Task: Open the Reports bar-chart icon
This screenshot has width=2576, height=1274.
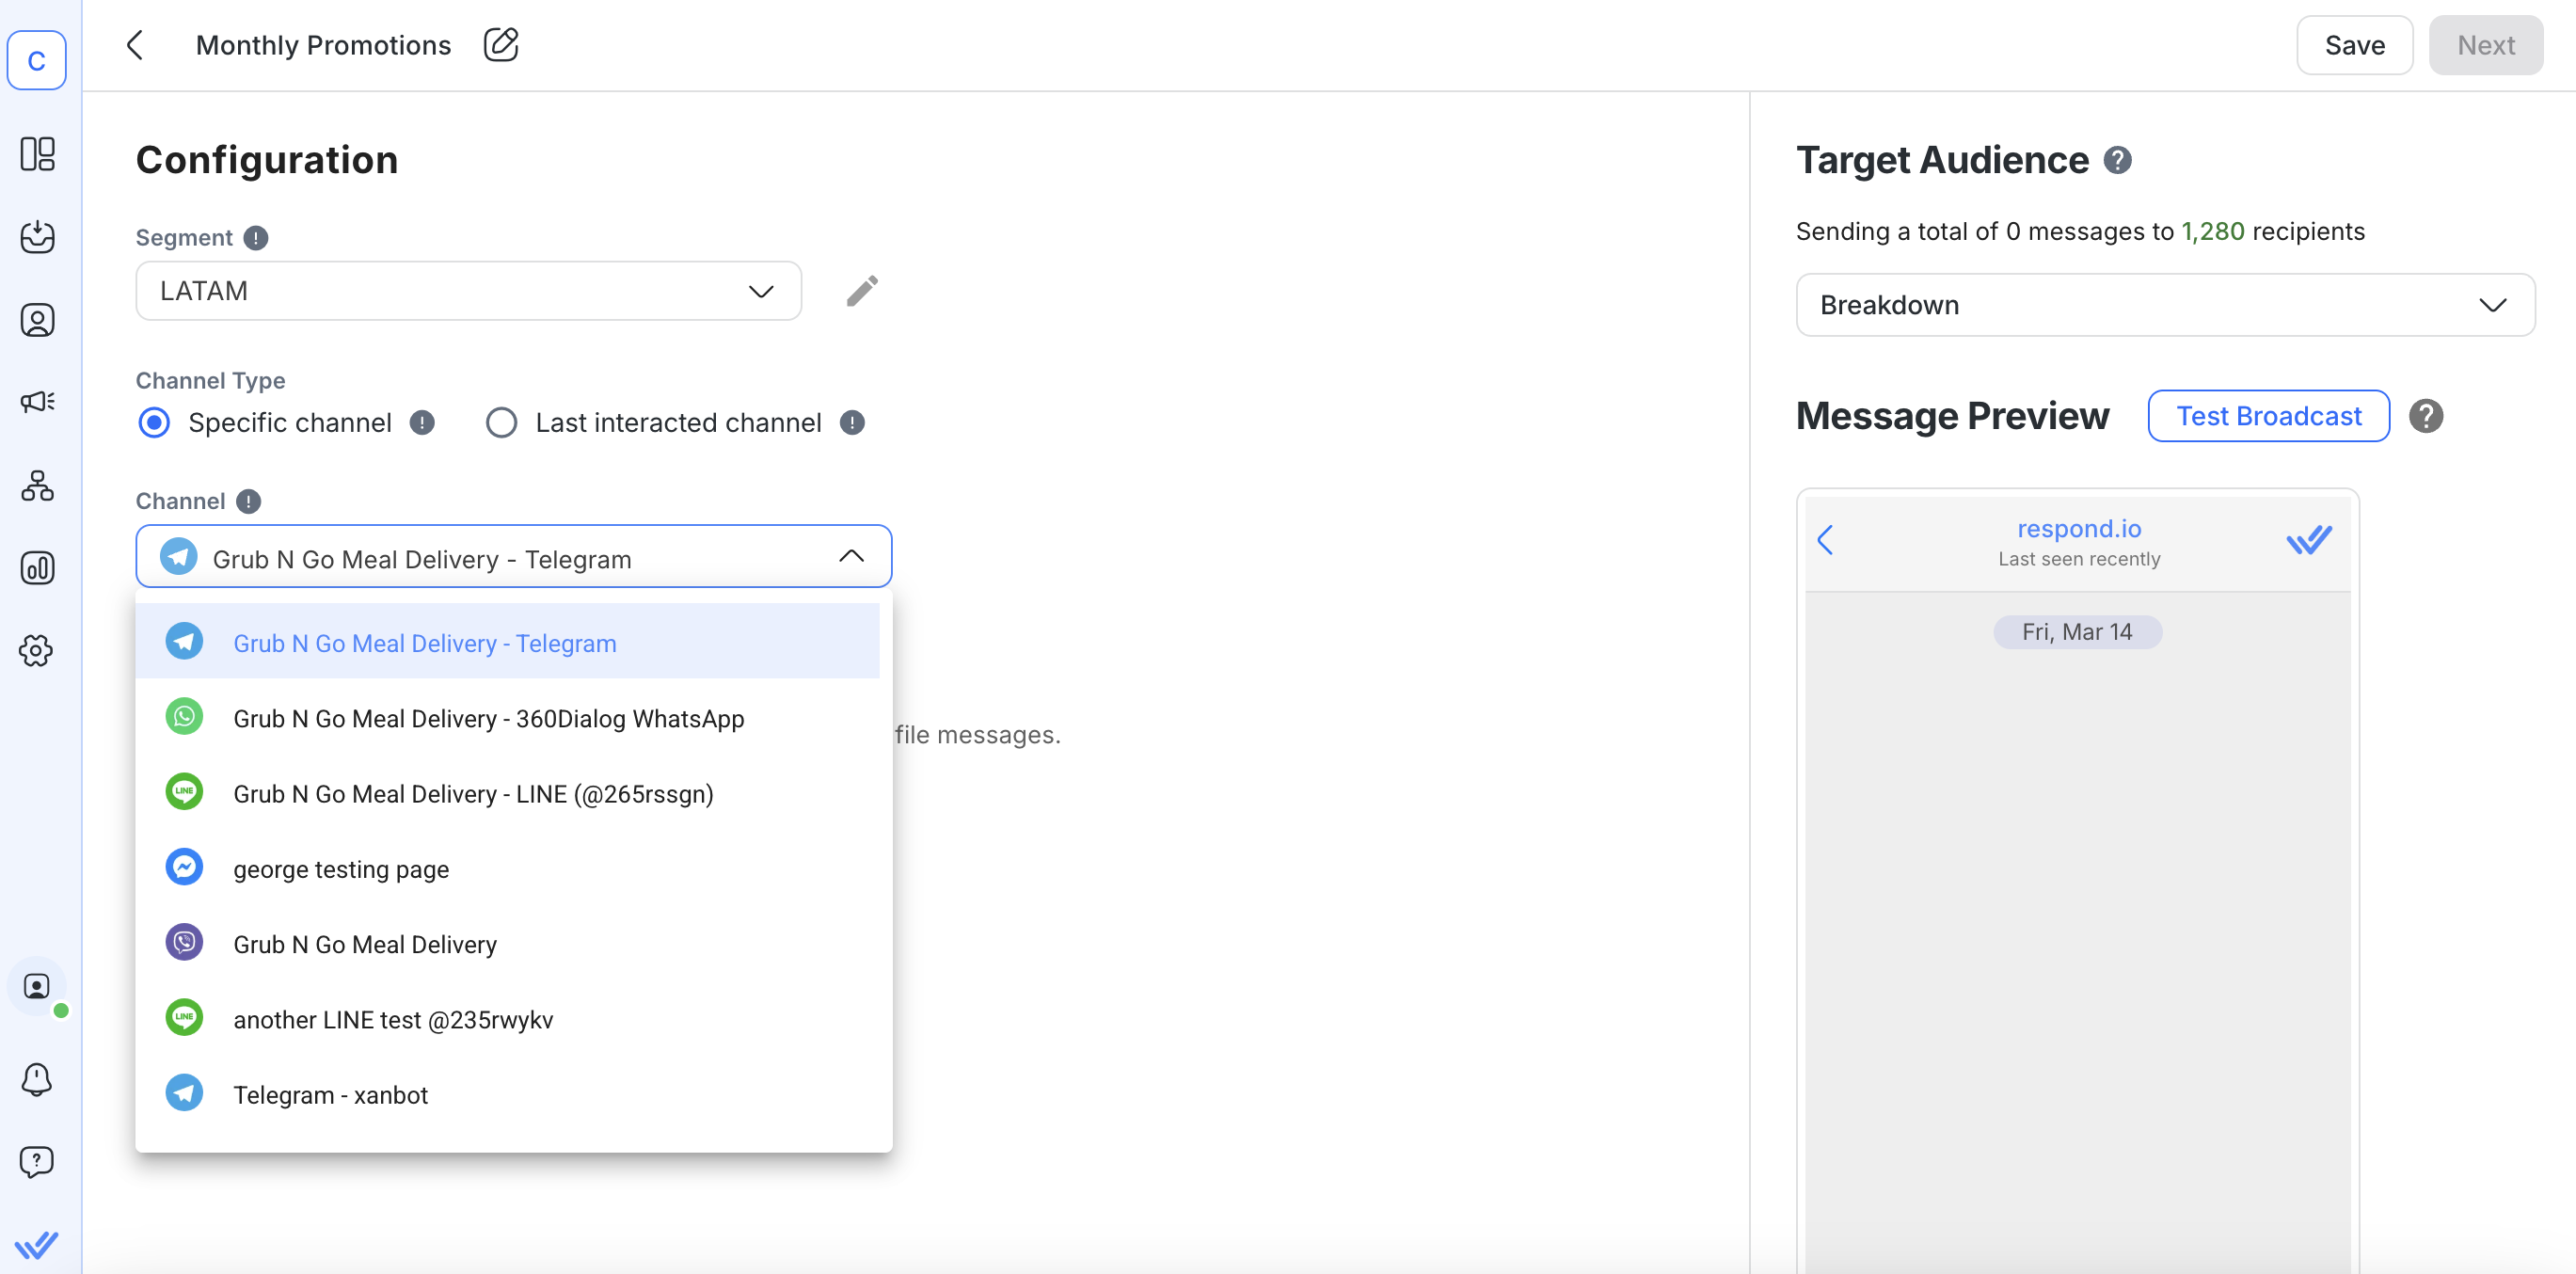Action: pyautogui.click(x=37, y=568)
